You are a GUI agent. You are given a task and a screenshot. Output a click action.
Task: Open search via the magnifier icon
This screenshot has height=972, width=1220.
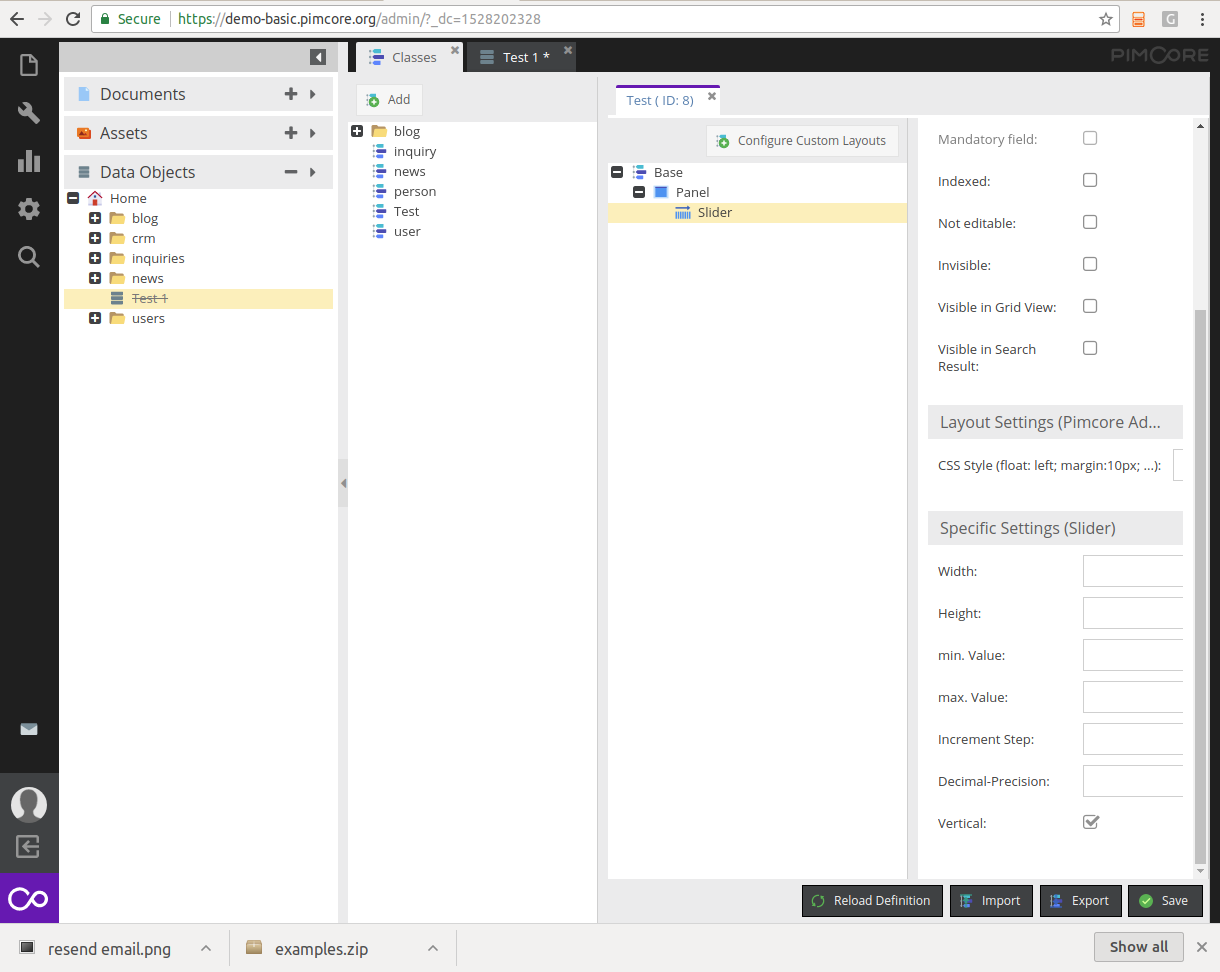[x=28, y=257]
